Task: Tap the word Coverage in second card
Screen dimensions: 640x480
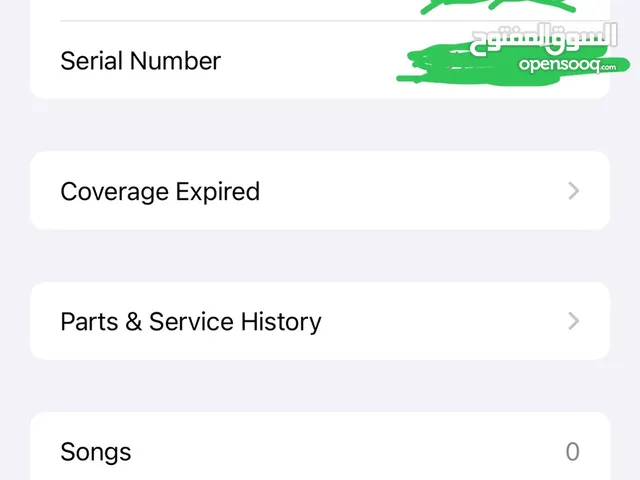Action: coord(115,191)
